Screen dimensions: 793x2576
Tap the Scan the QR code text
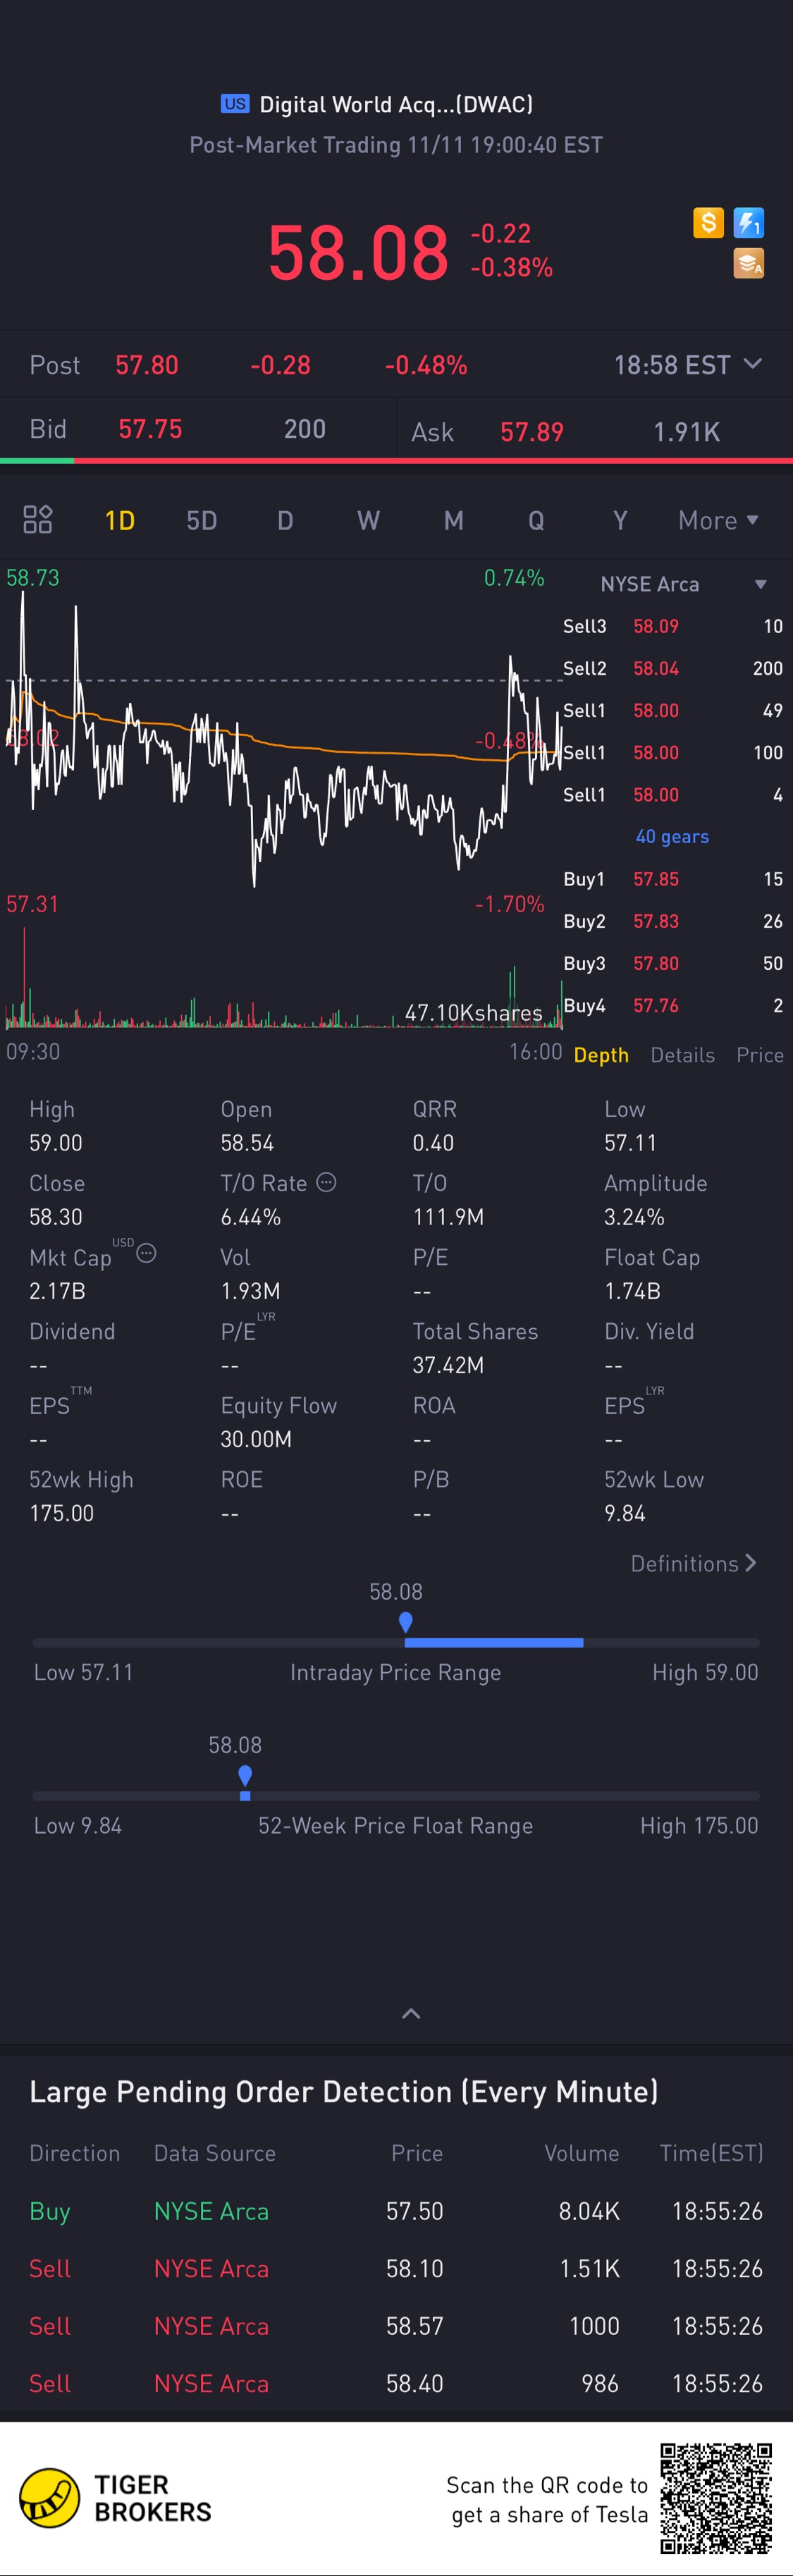tap(547, 2500)
